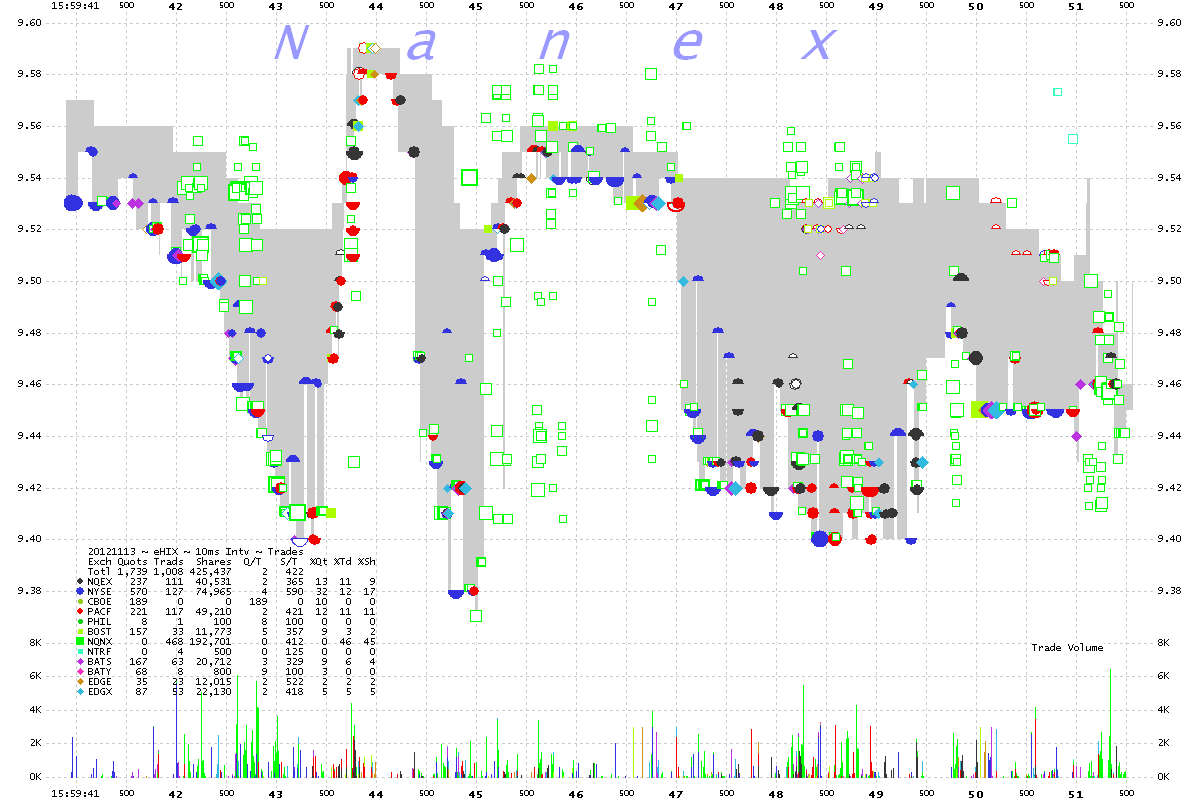Select the CBOE olive dot legend marker
The height and width of the screenshot is (800, 1200).
click(79, 600)
